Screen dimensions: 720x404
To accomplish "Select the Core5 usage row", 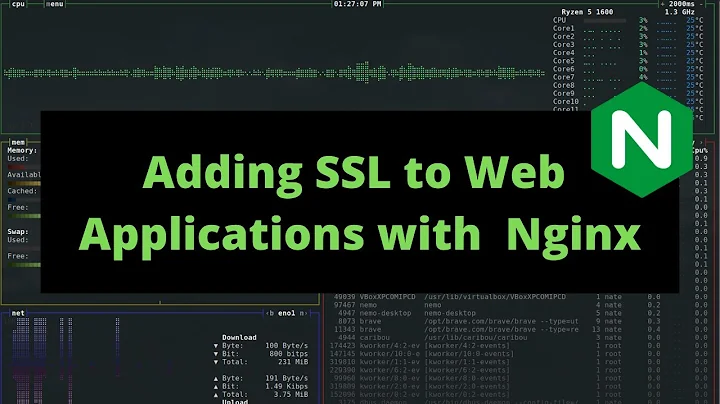I will [628, 61].
